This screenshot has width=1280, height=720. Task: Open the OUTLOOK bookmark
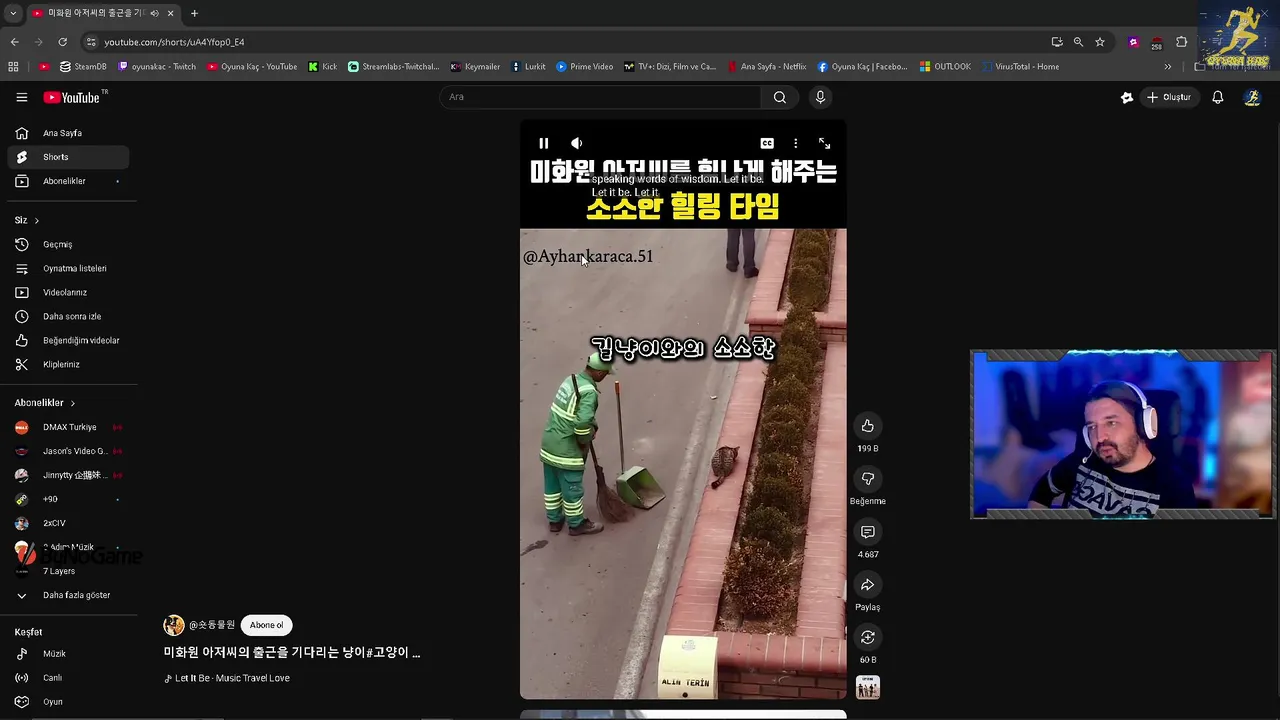(x=945, y=67)
